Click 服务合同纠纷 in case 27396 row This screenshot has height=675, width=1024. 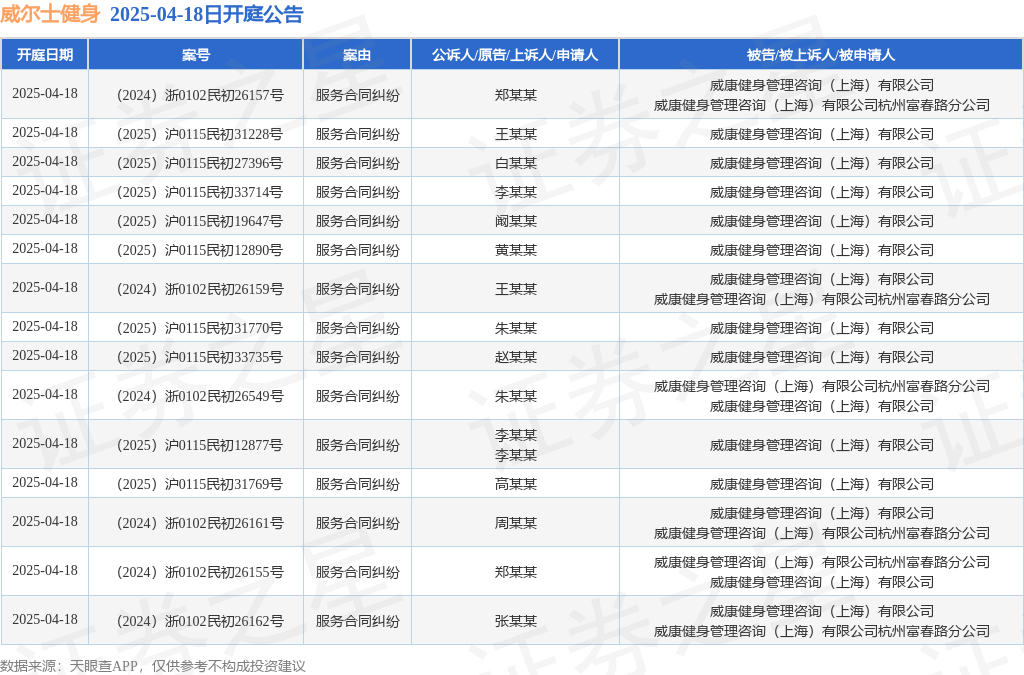[357, 163]
